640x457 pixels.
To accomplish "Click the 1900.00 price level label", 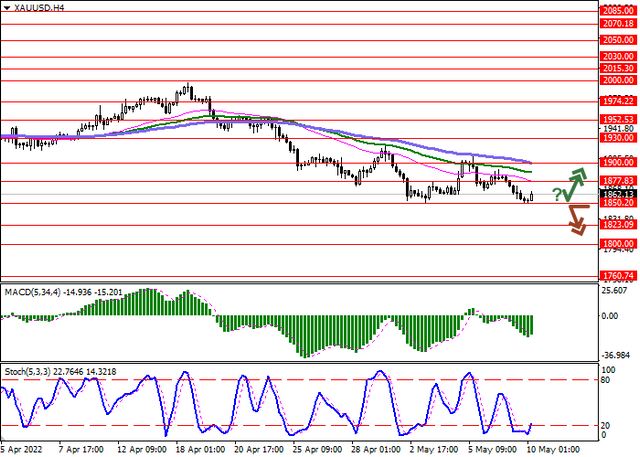I will click(619, 162).
